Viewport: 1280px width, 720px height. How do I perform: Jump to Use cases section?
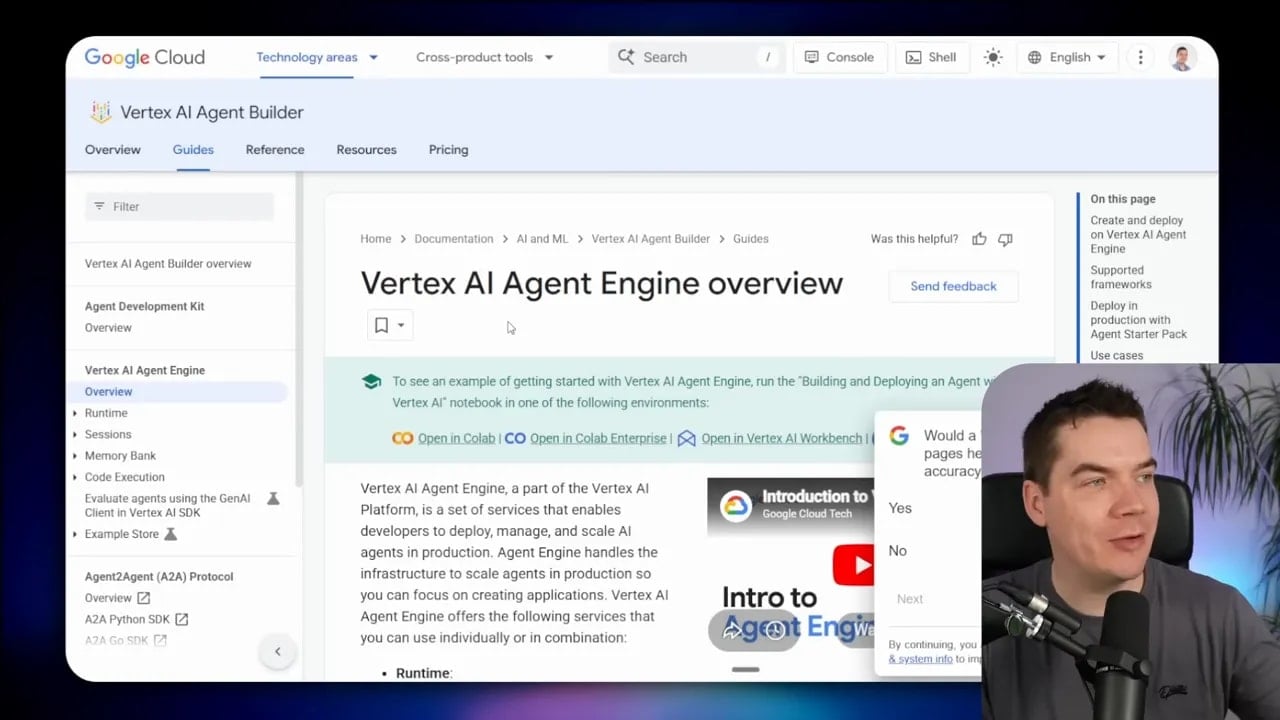tap(1116, 356)
